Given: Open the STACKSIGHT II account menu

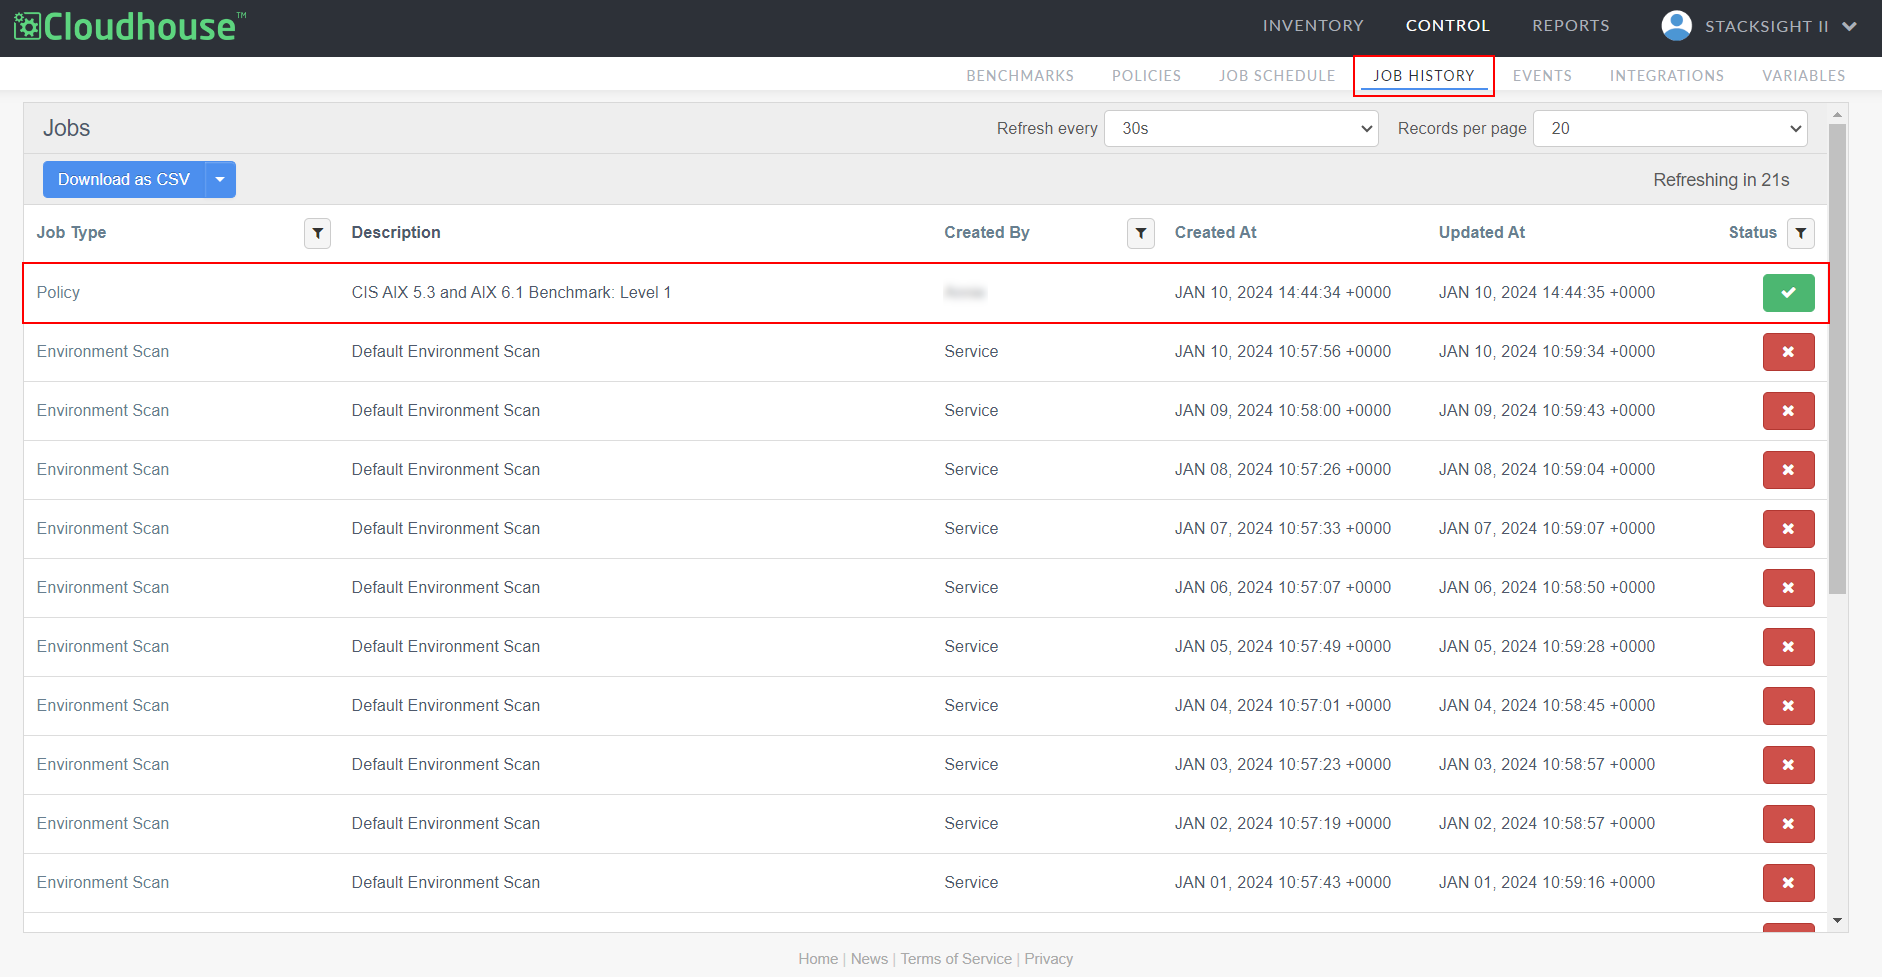Looking at the screenshot, I should pyautogui.click(x=1758, y=26).
